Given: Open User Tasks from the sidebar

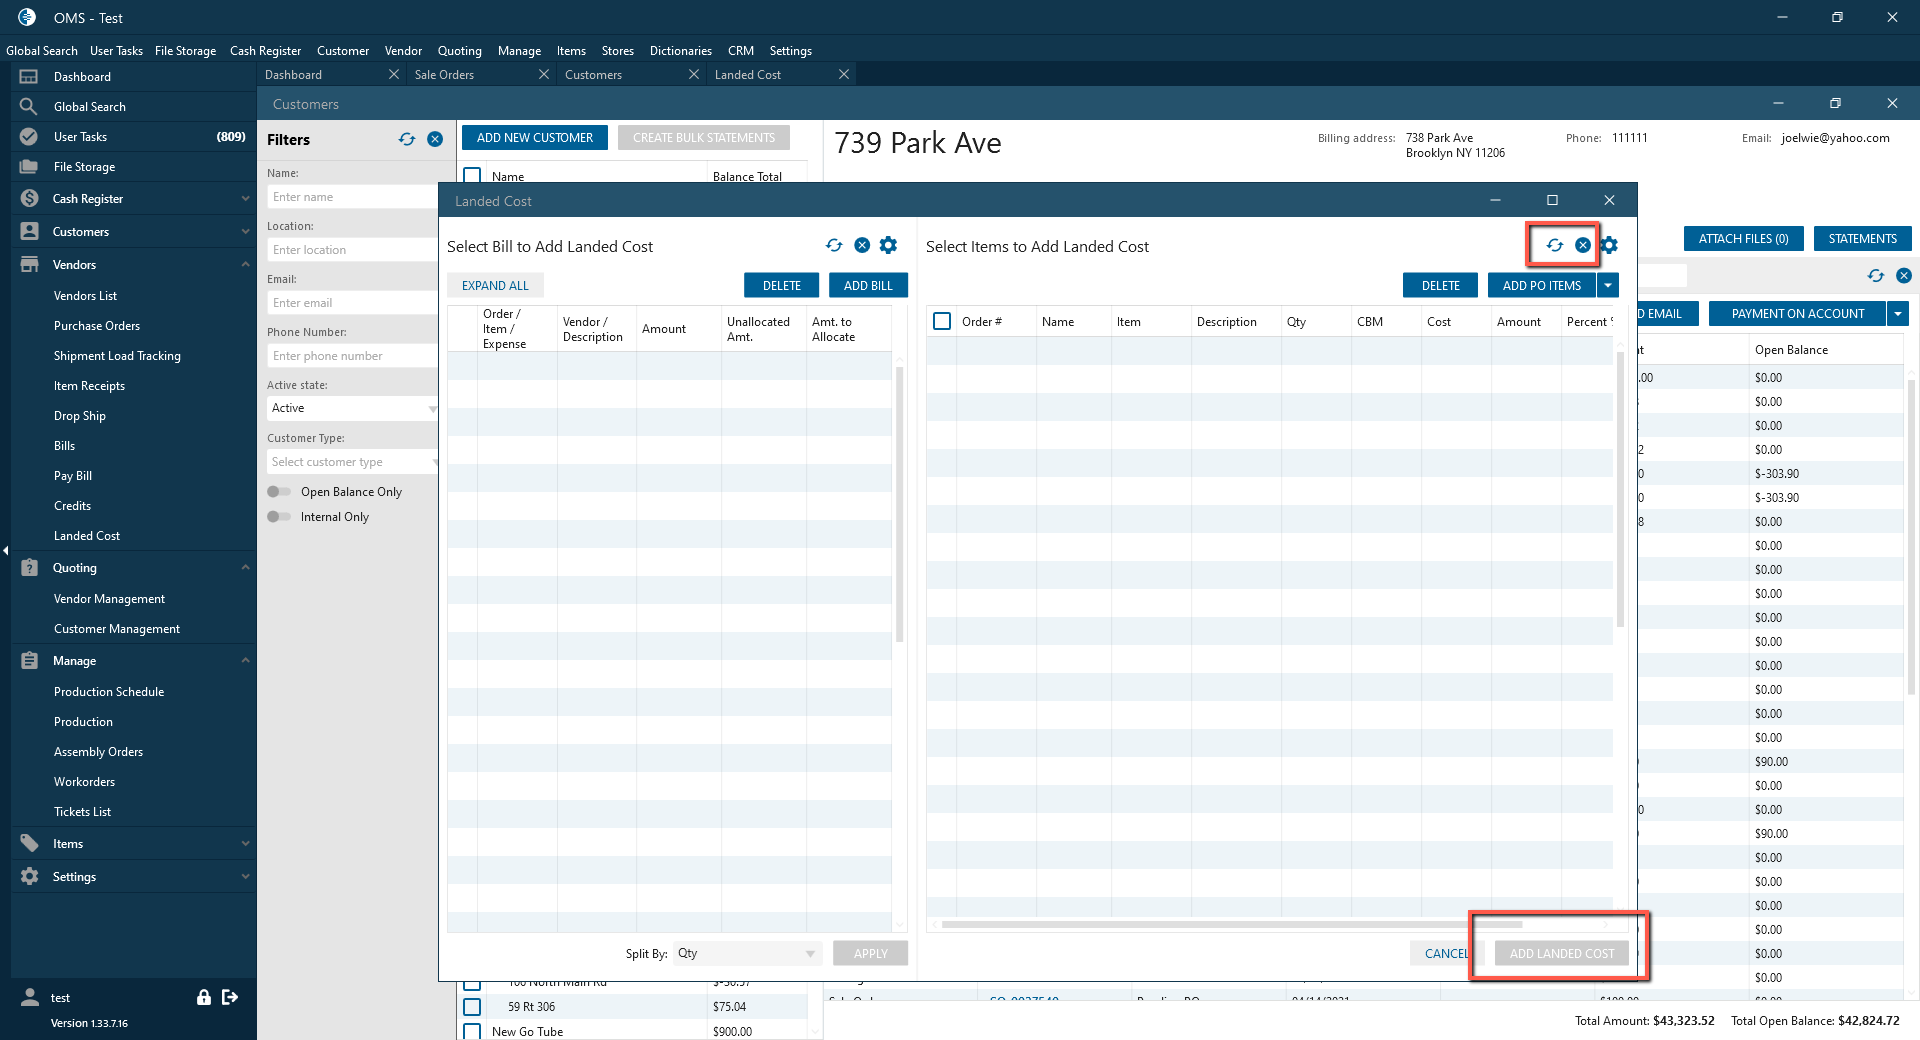Looking at the screenshot, I should [x=80, y=137].
